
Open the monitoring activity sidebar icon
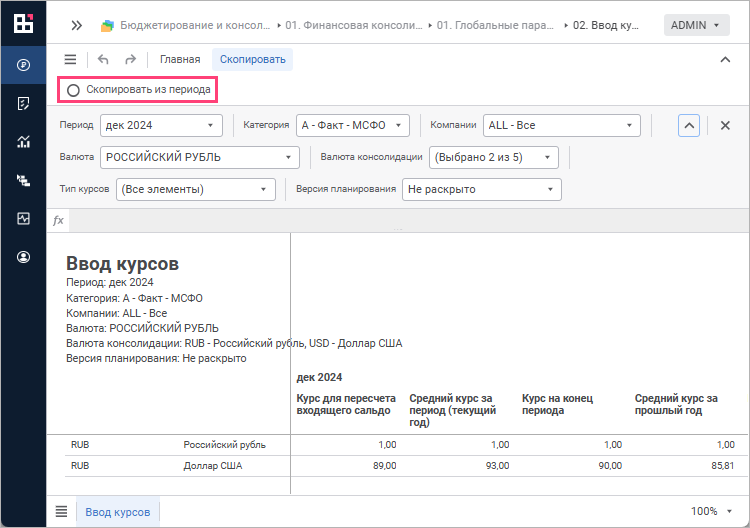22,218
